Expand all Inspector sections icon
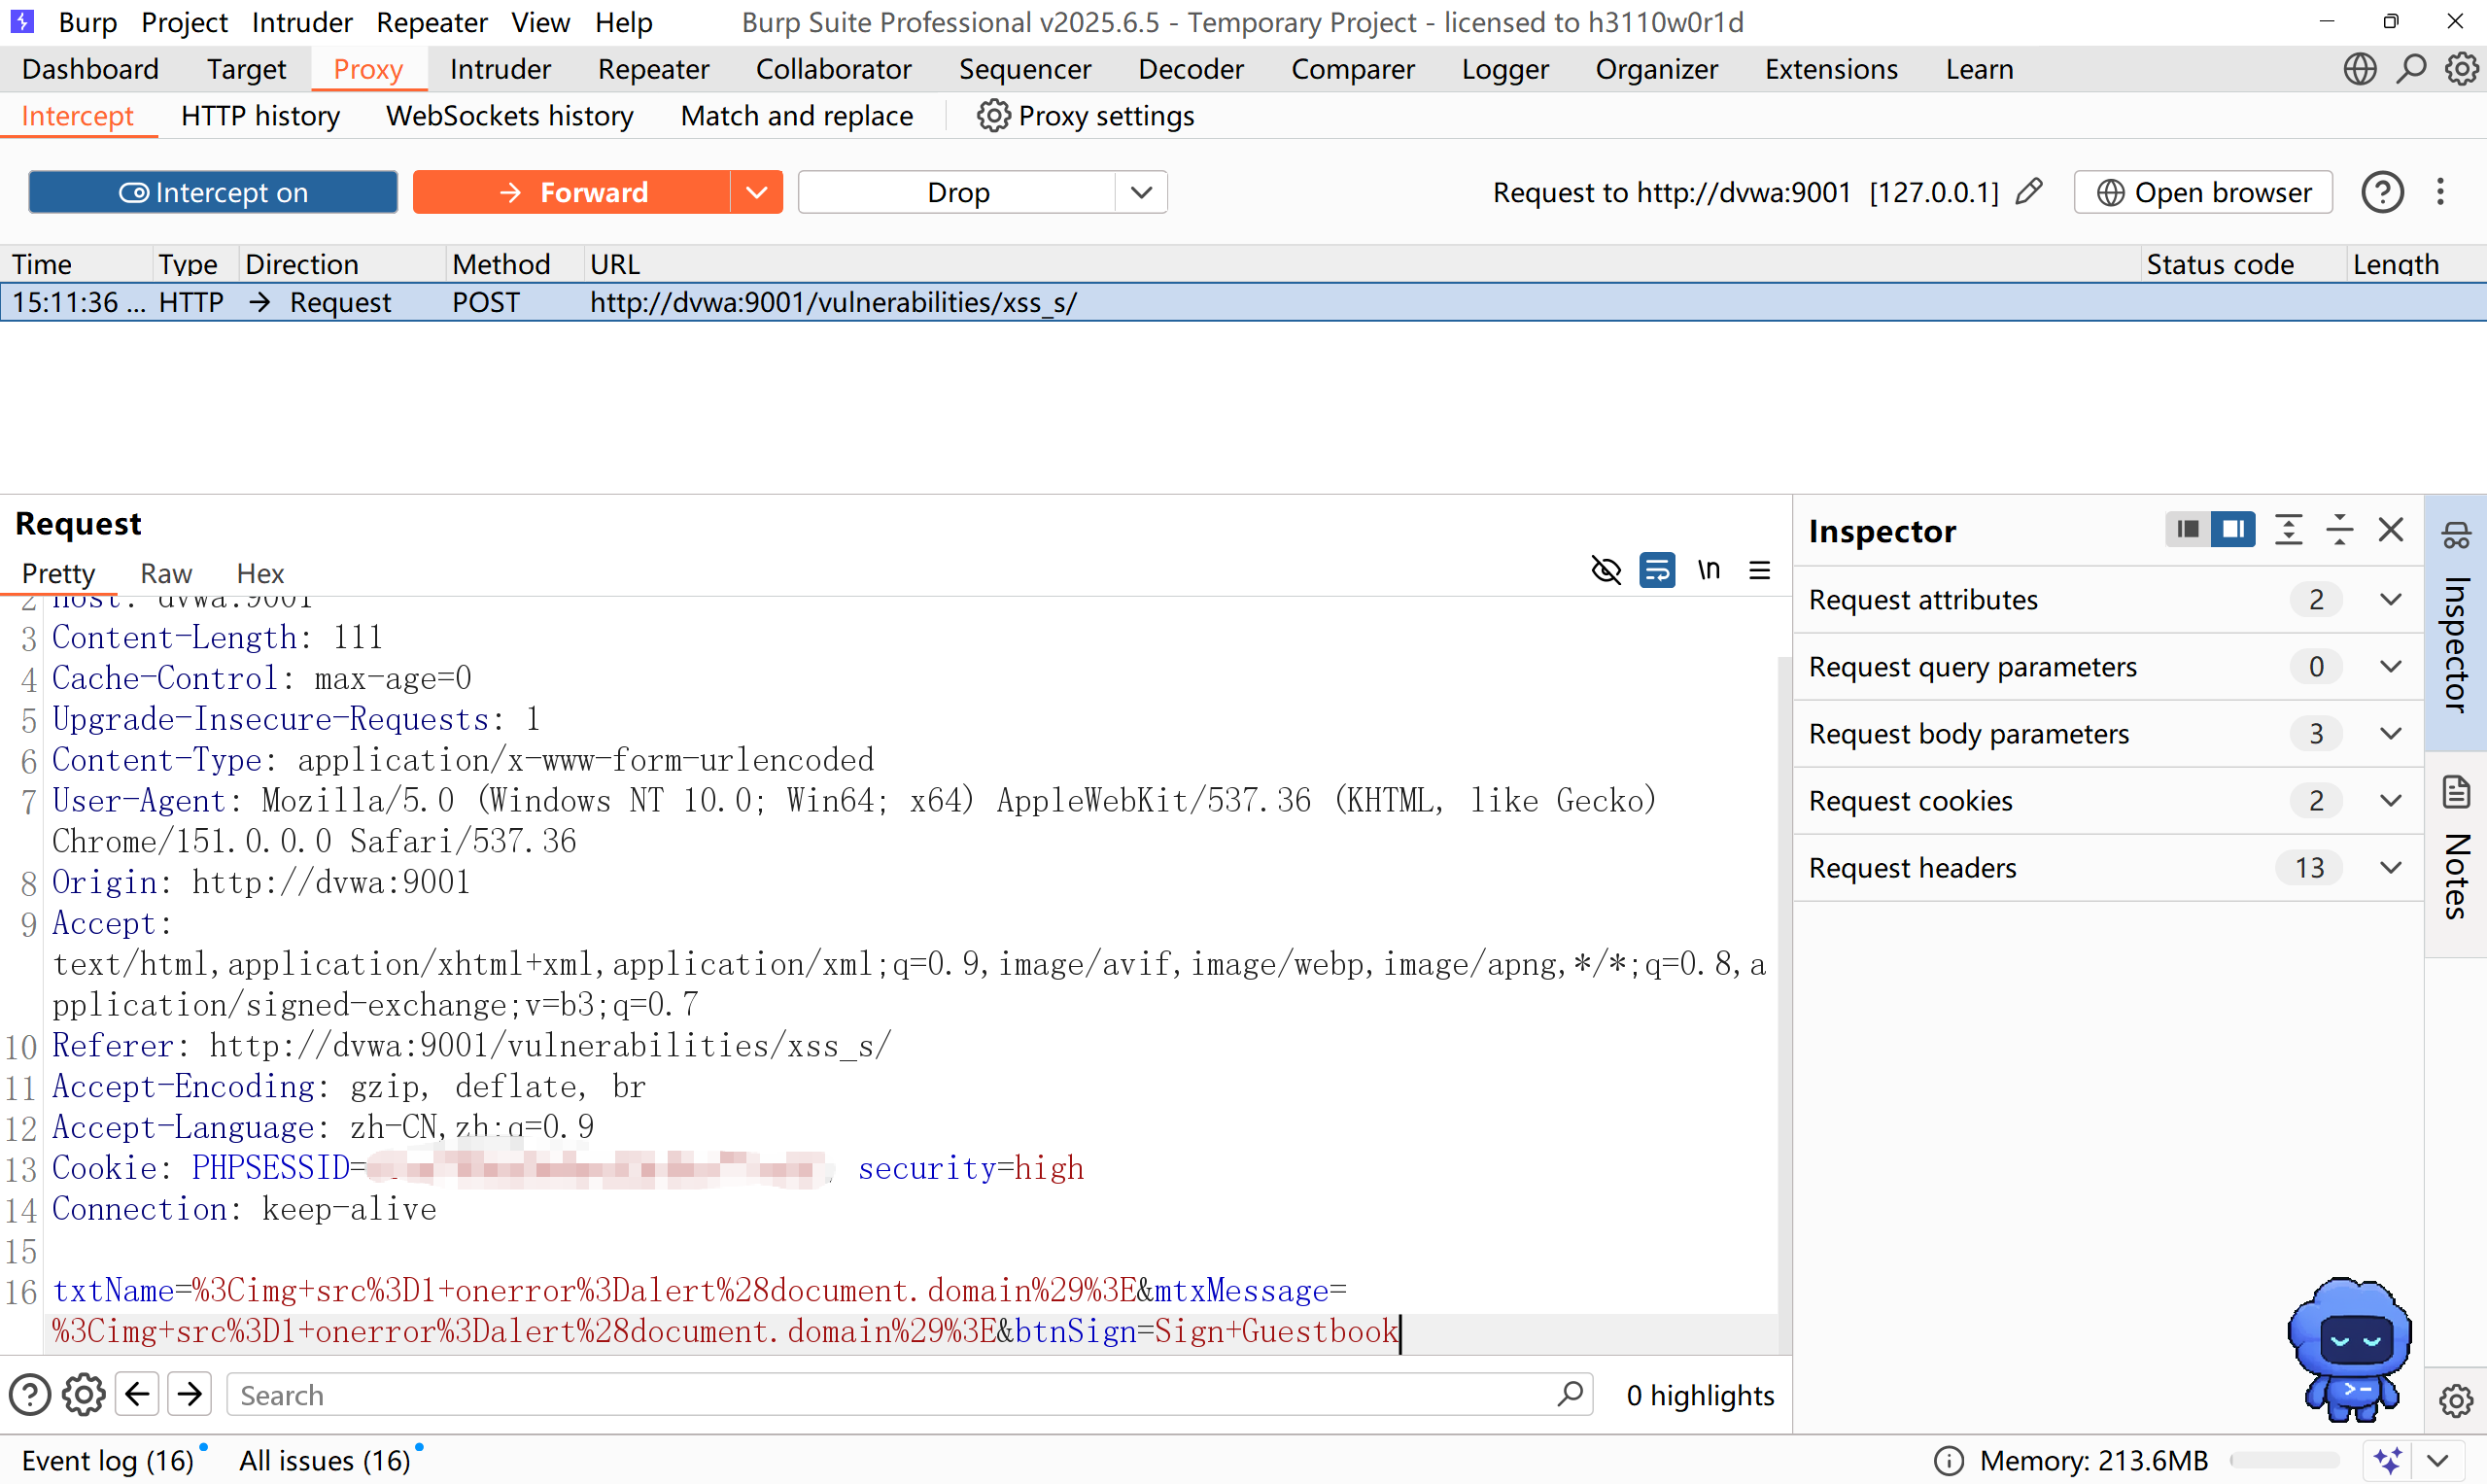The width and height of the screenshot is (2487, 1484). 2288,529
